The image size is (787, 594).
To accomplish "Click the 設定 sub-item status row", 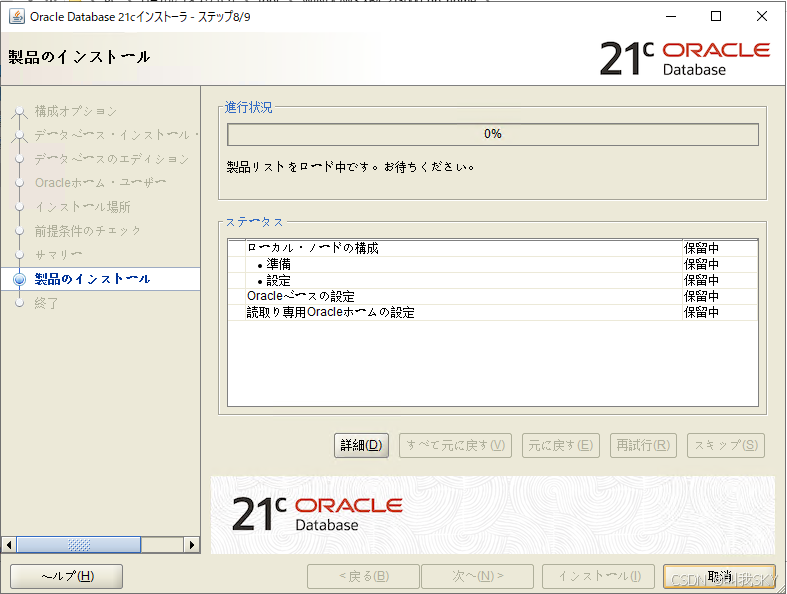I will pyautogui.click(x=492, y=280).
